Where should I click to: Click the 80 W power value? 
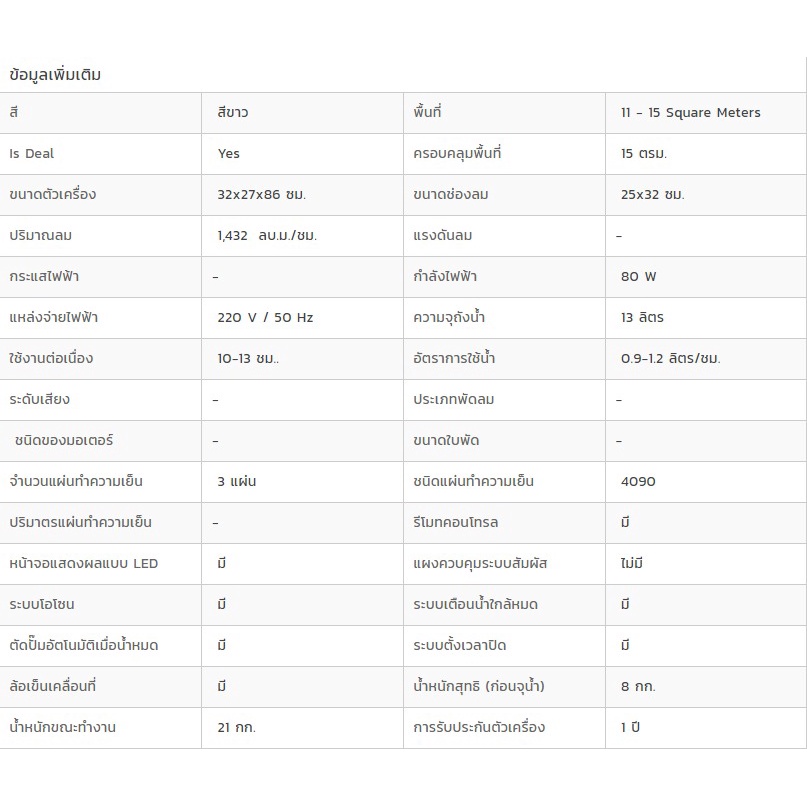[638, 277]
